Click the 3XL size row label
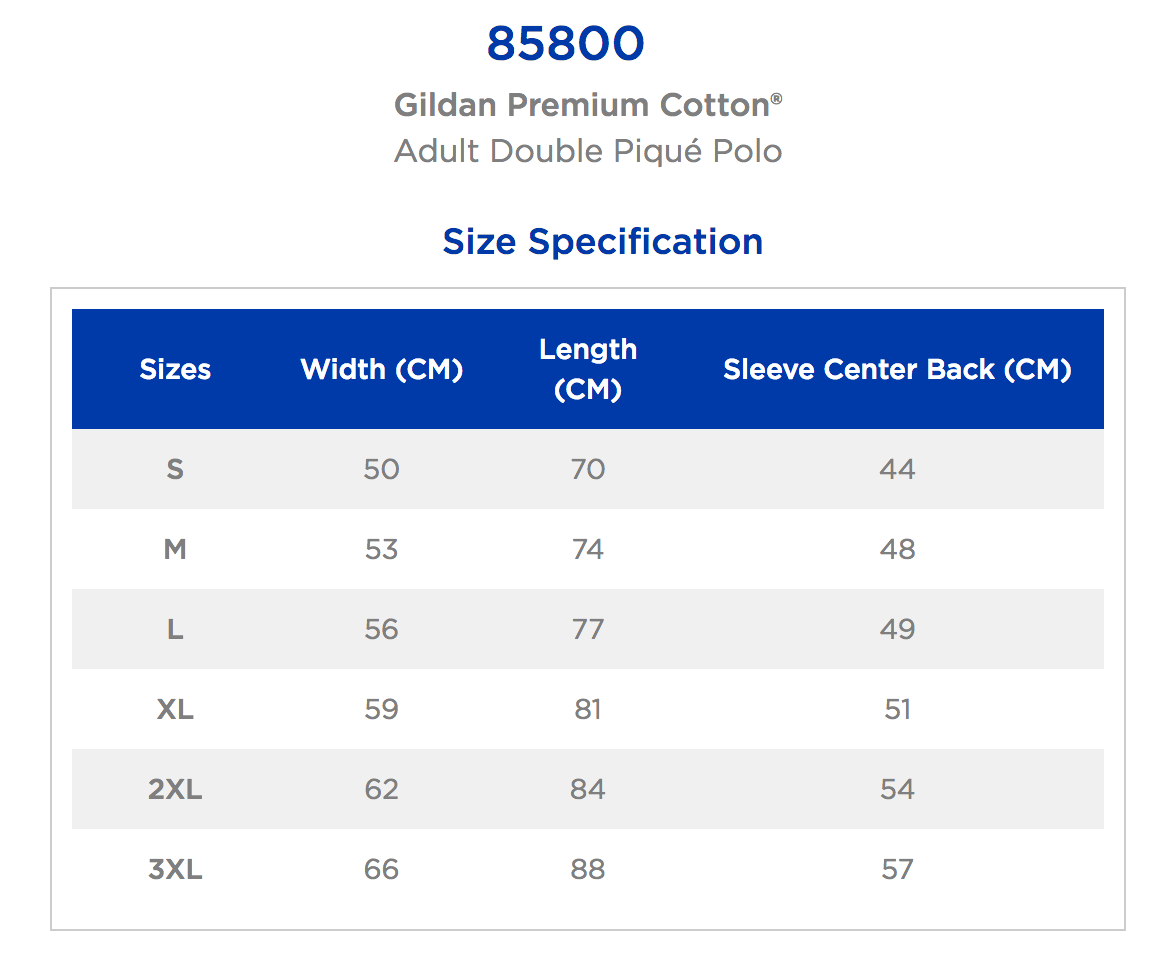This screenshot has width=1172, height=958. (175, 869)
